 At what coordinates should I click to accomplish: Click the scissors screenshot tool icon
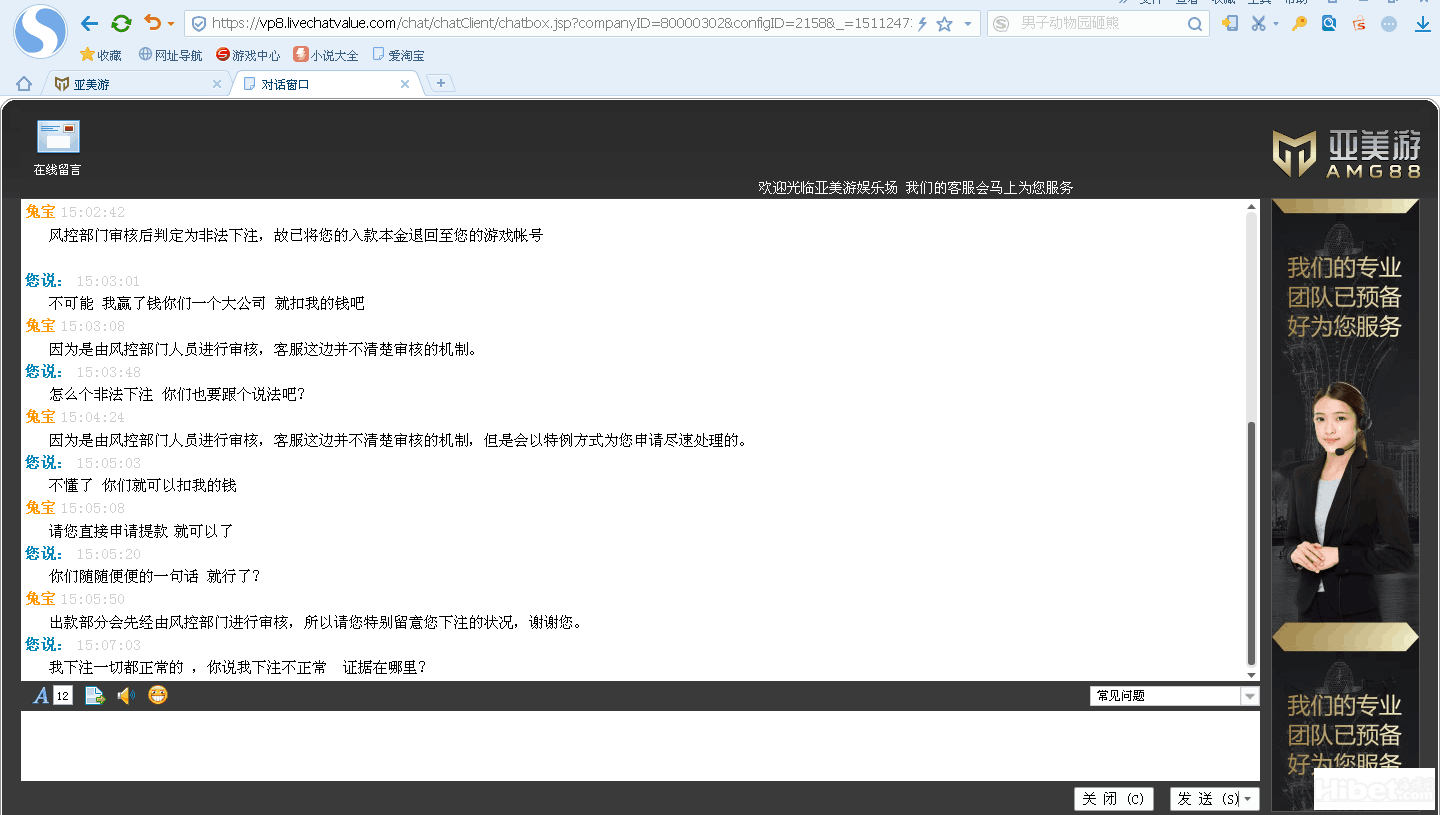tap(1259, 23)
